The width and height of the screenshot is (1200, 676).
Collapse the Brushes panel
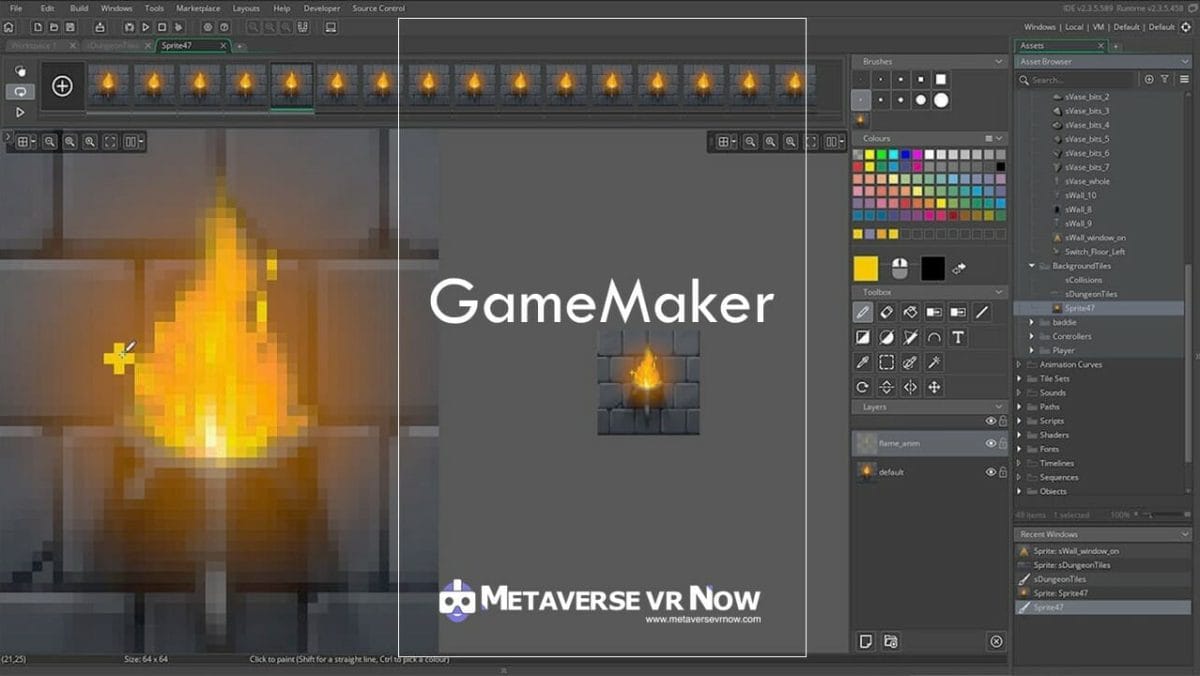pyautogui.click(x=999, y=62)
